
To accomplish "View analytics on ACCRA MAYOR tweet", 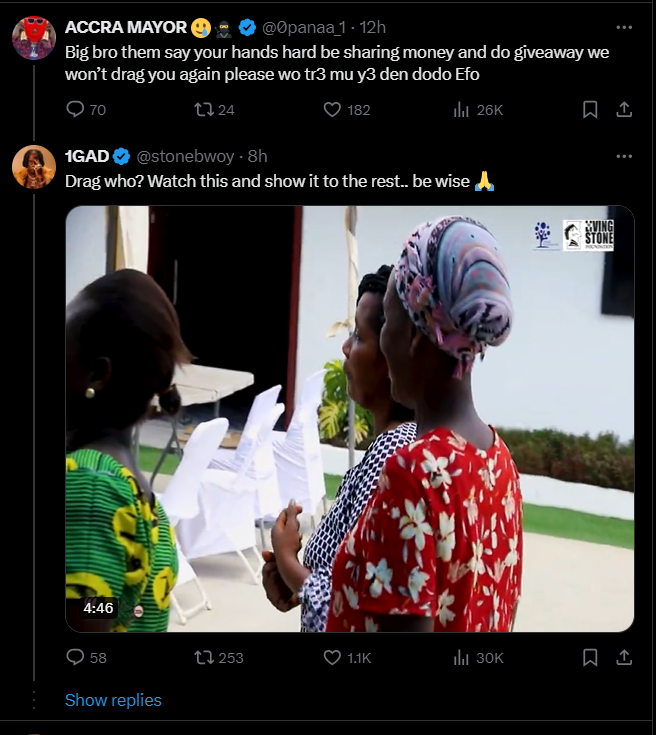I will (x=462, y=109).
